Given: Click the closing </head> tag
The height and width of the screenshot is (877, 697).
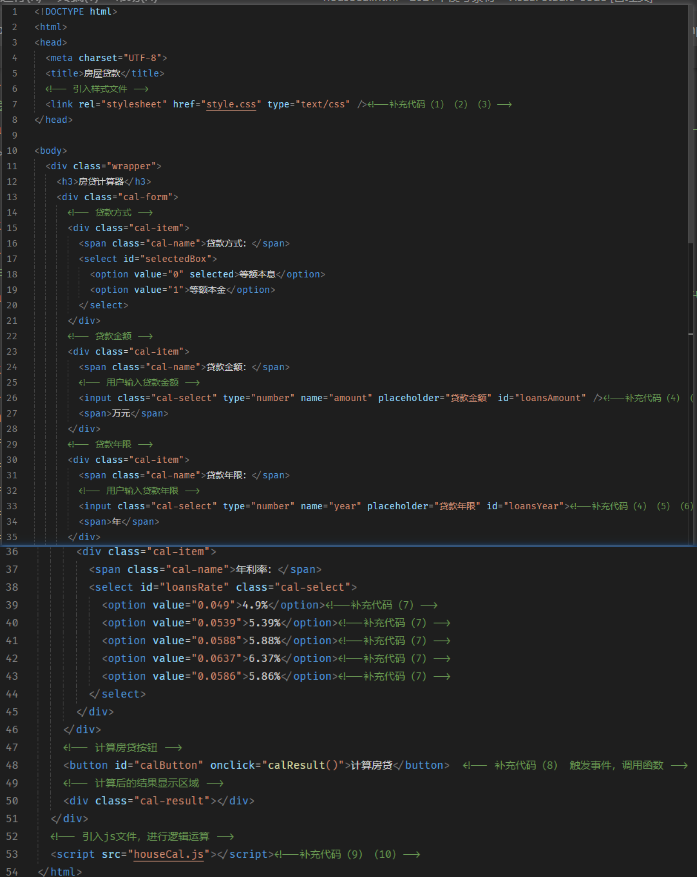Looking at the screenshot, I should click(x=54, y=120).
